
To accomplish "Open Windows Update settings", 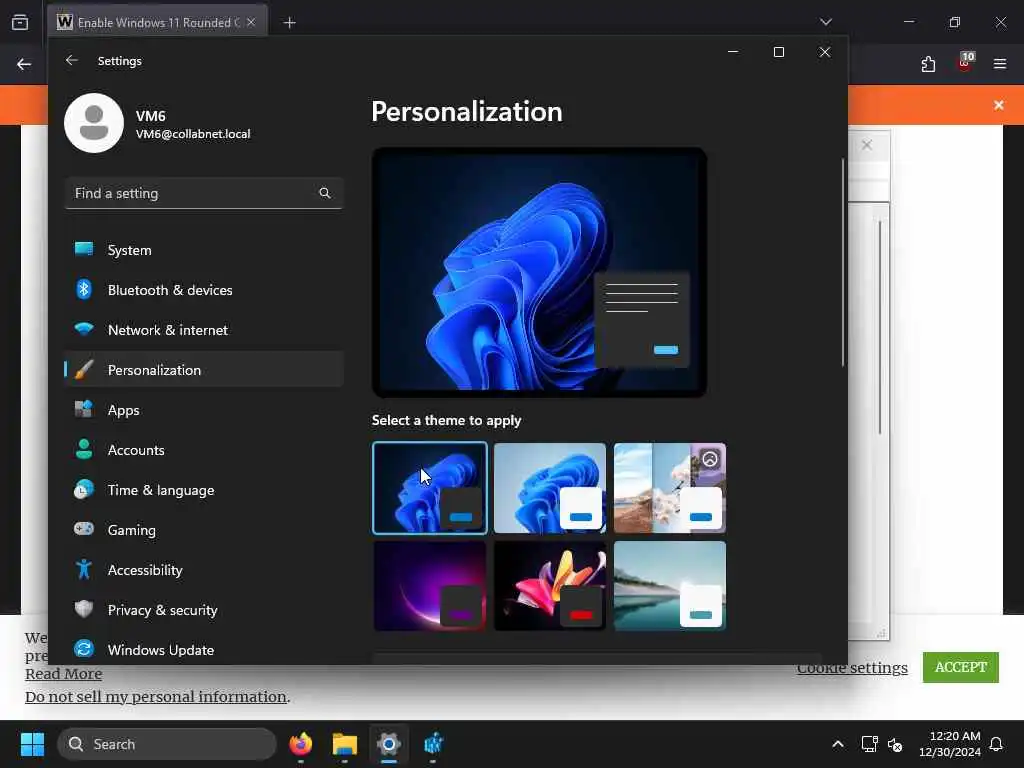I will point(204,650).
